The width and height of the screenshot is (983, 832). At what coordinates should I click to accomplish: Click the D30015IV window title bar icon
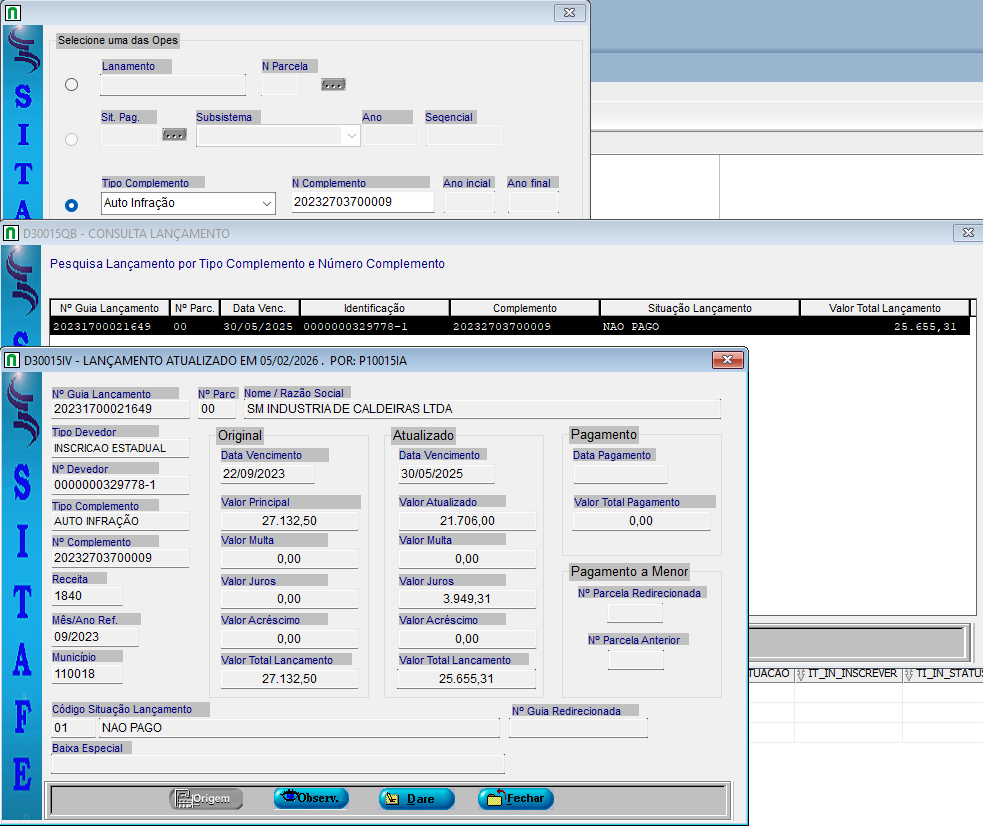pos(11,359)
